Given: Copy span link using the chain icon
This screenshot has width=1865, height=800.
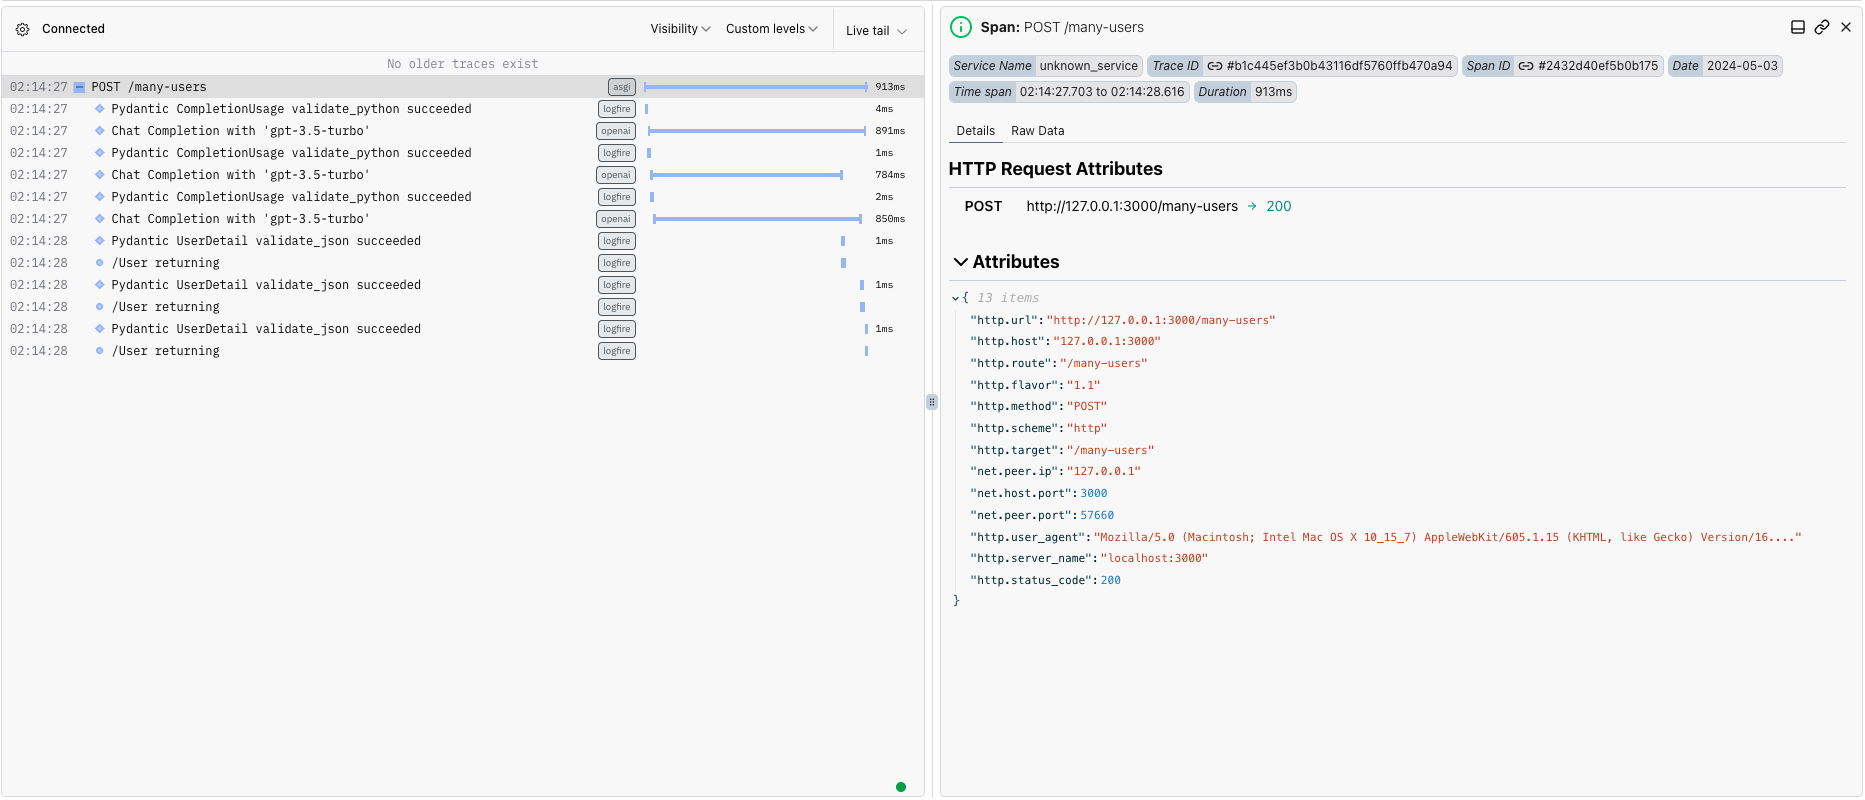Looking at the screenshot, I should [1822, 28].
